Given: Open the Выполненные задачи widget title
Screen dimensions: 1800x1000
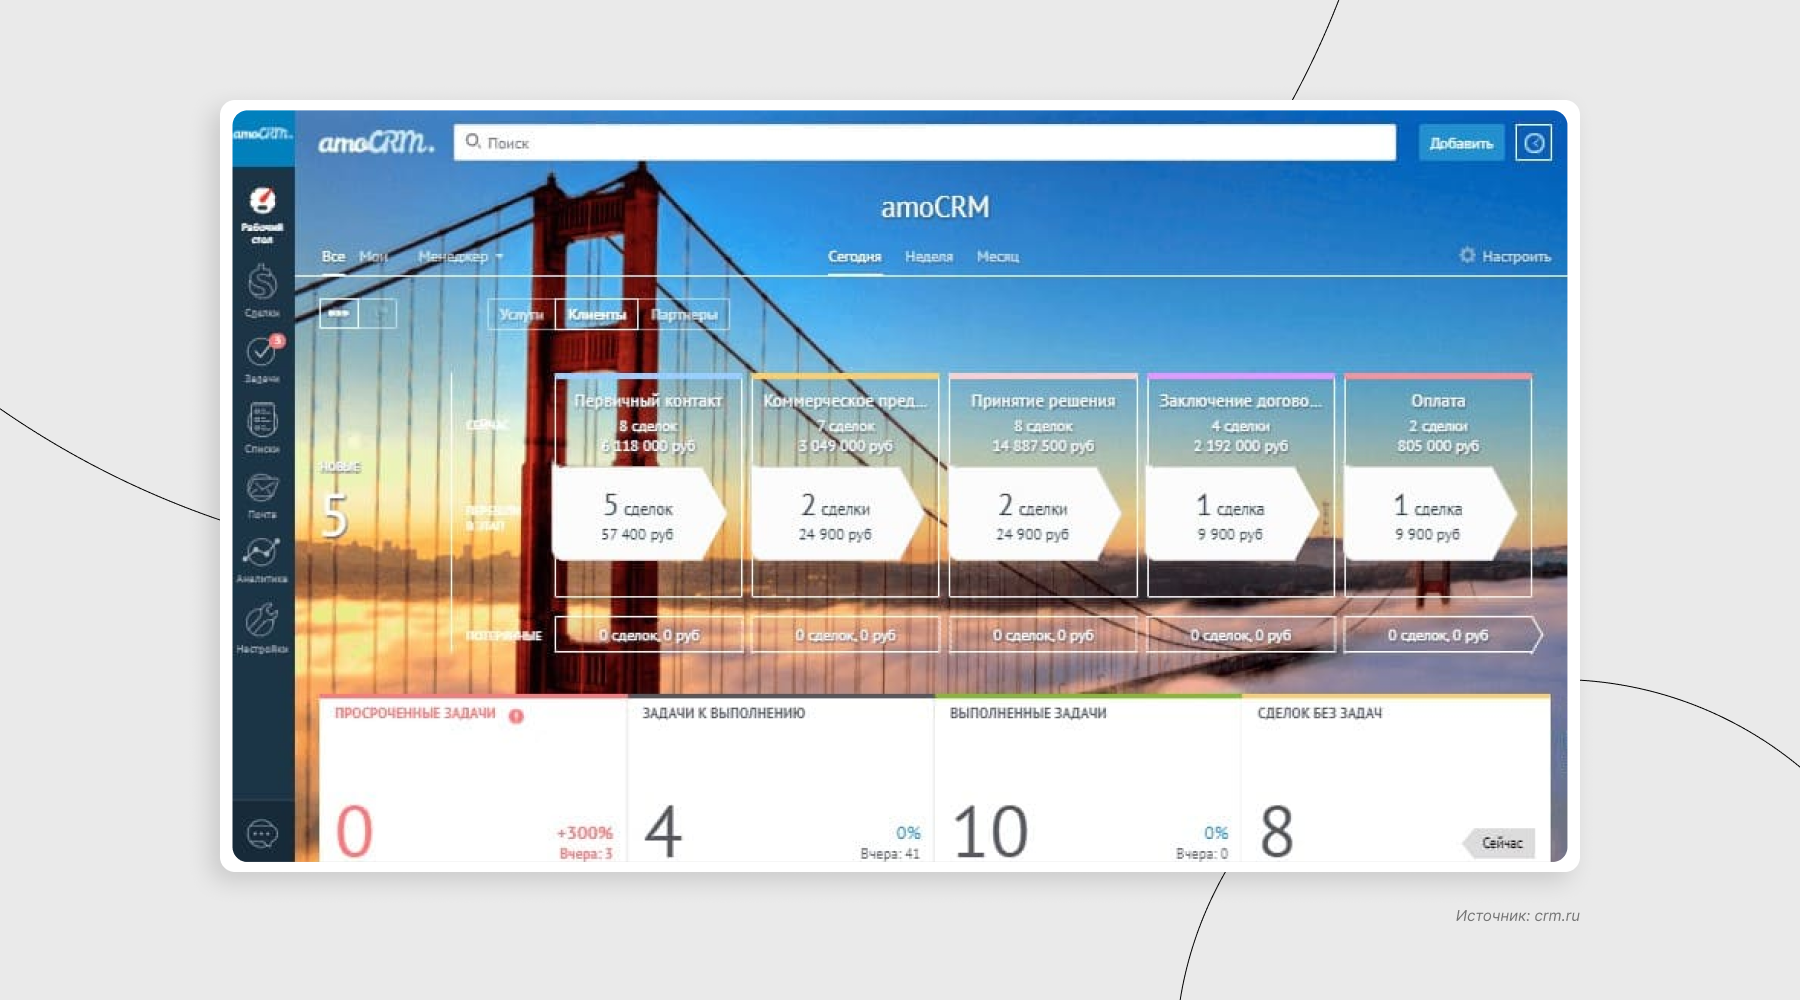Looking at the screenshot, I should pos(1028,713).
